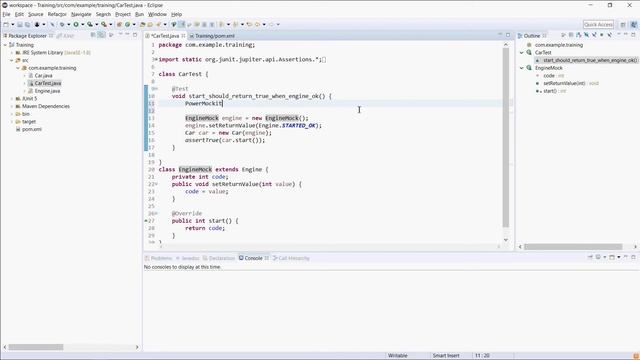Image resolution: width=640 pixels, height=360 pixels.
Task: Open the Navigate menu
Action: 81,14
